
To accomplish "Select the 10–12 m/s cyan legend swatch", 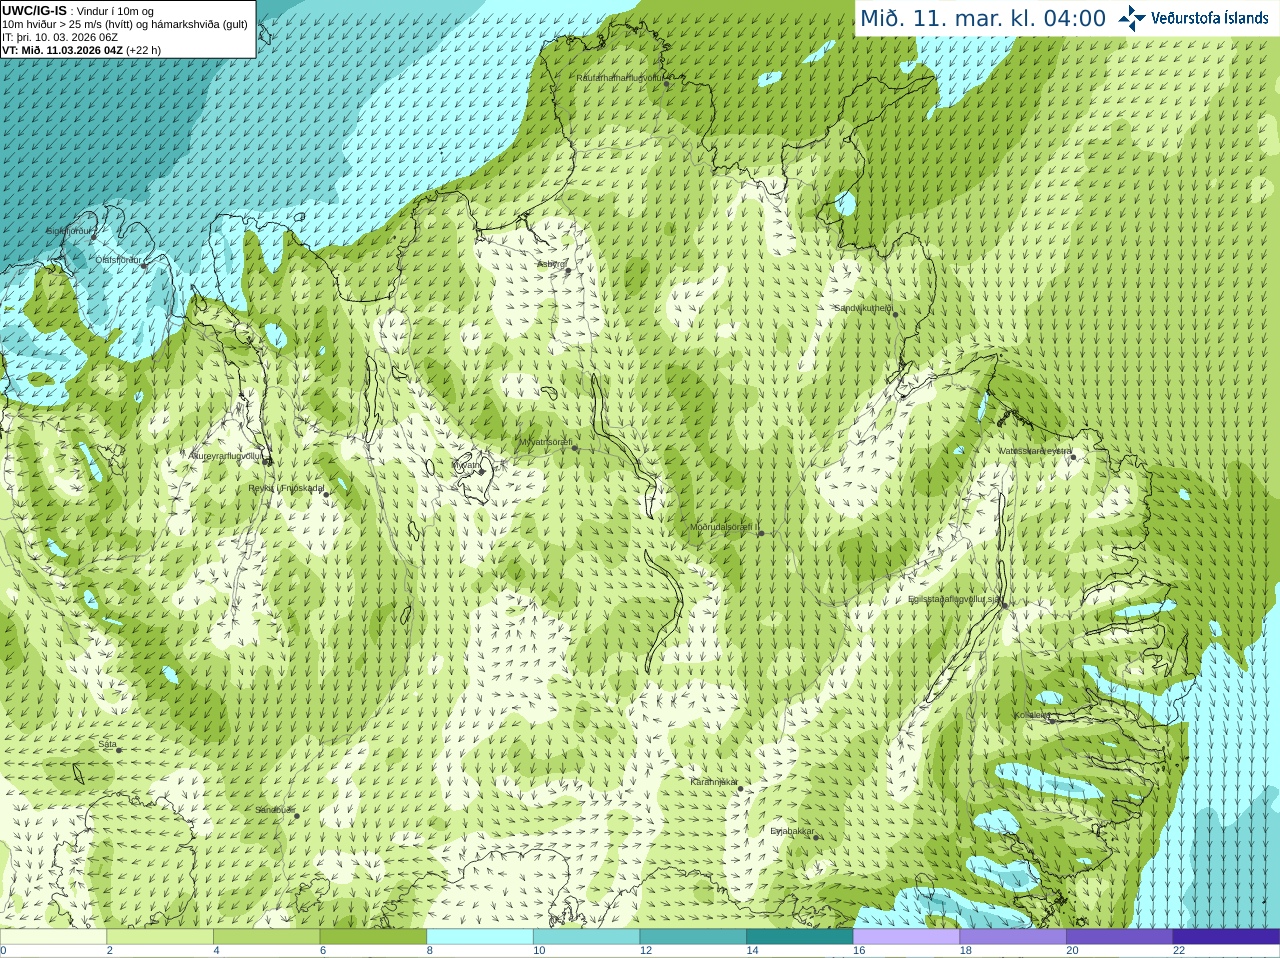I will [x=587, y=937].
